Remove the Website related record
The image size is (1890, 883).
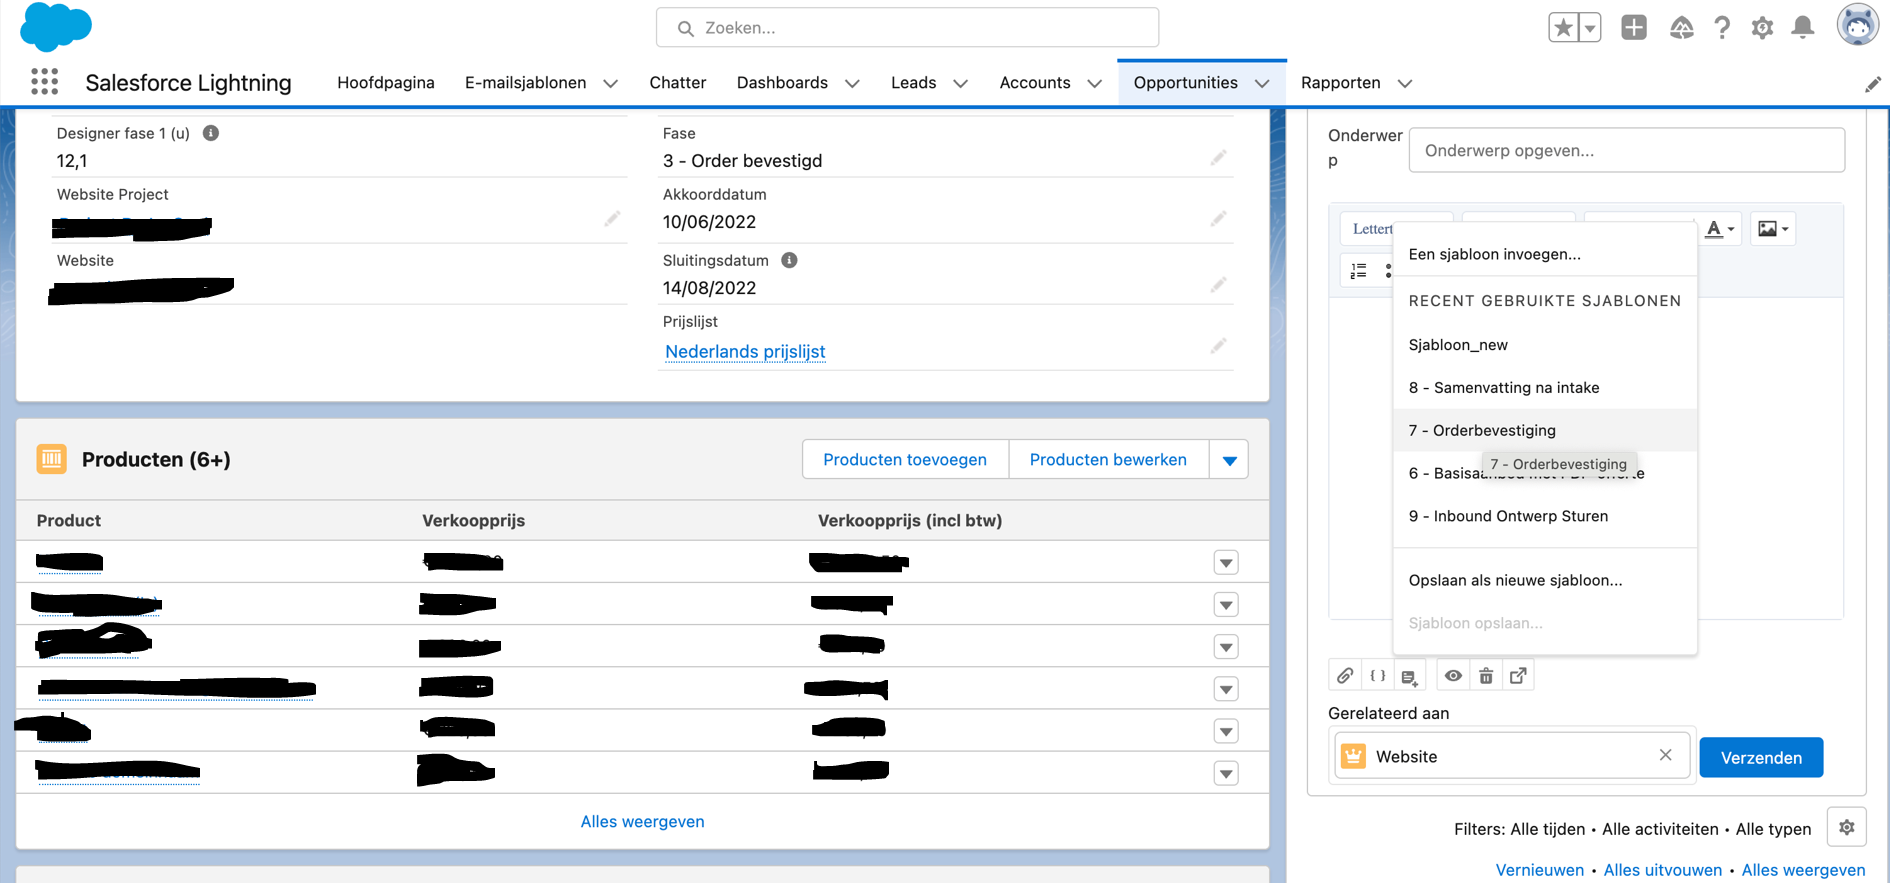1665,755
